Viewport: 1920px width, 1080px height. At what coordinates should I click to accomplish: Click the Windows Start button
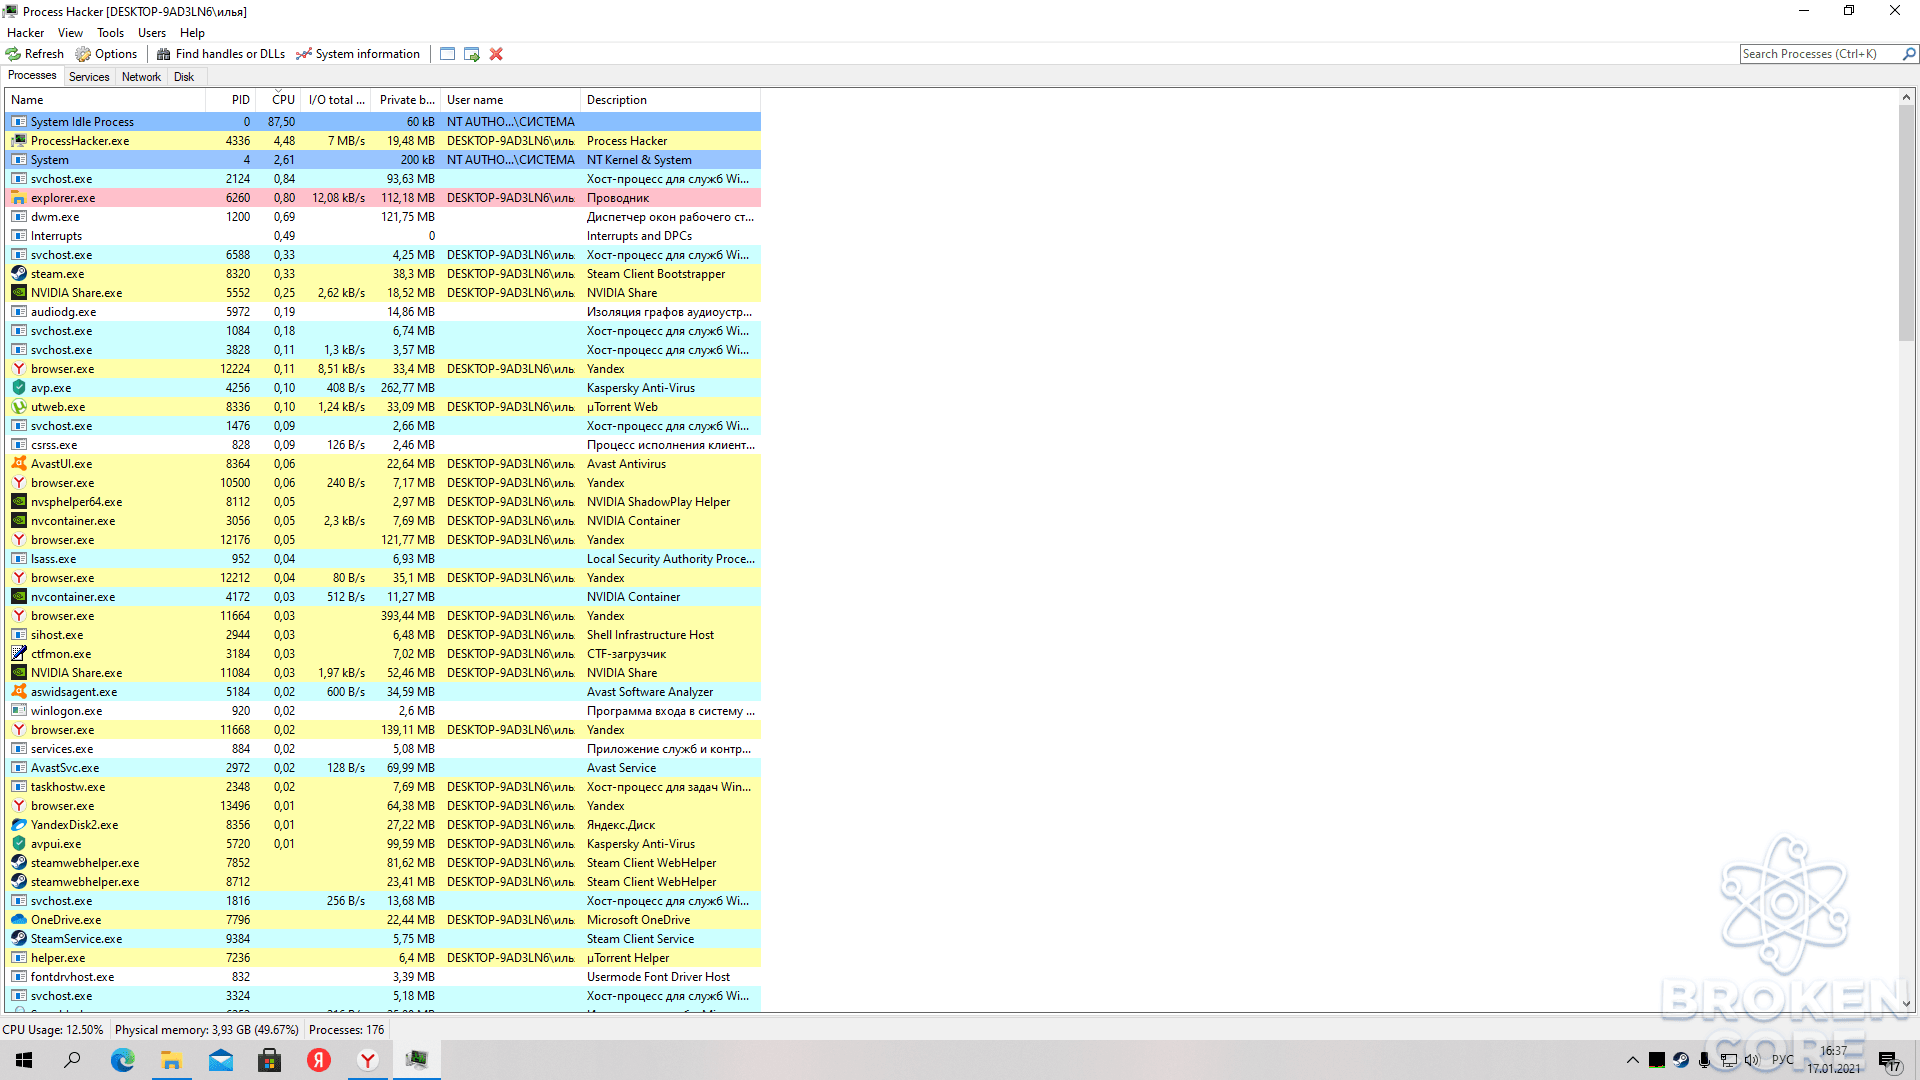(24, 1060)
